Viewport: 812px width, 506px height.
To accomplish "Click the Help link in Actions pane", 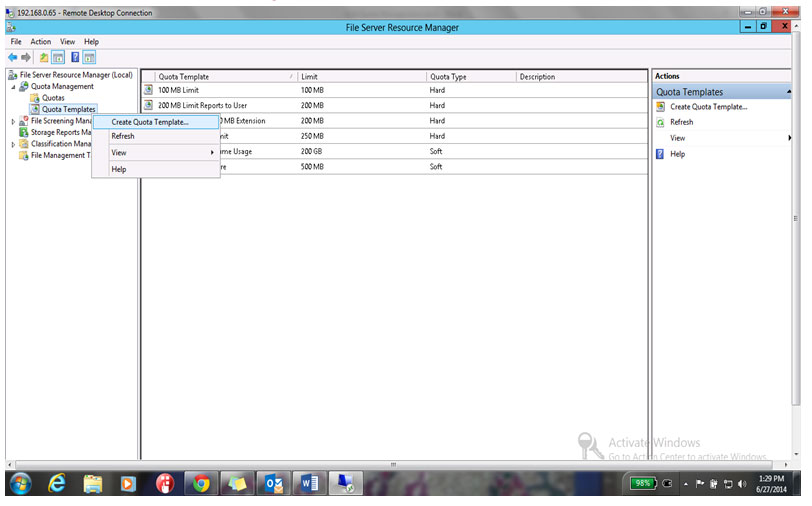I will coord(677,154).
